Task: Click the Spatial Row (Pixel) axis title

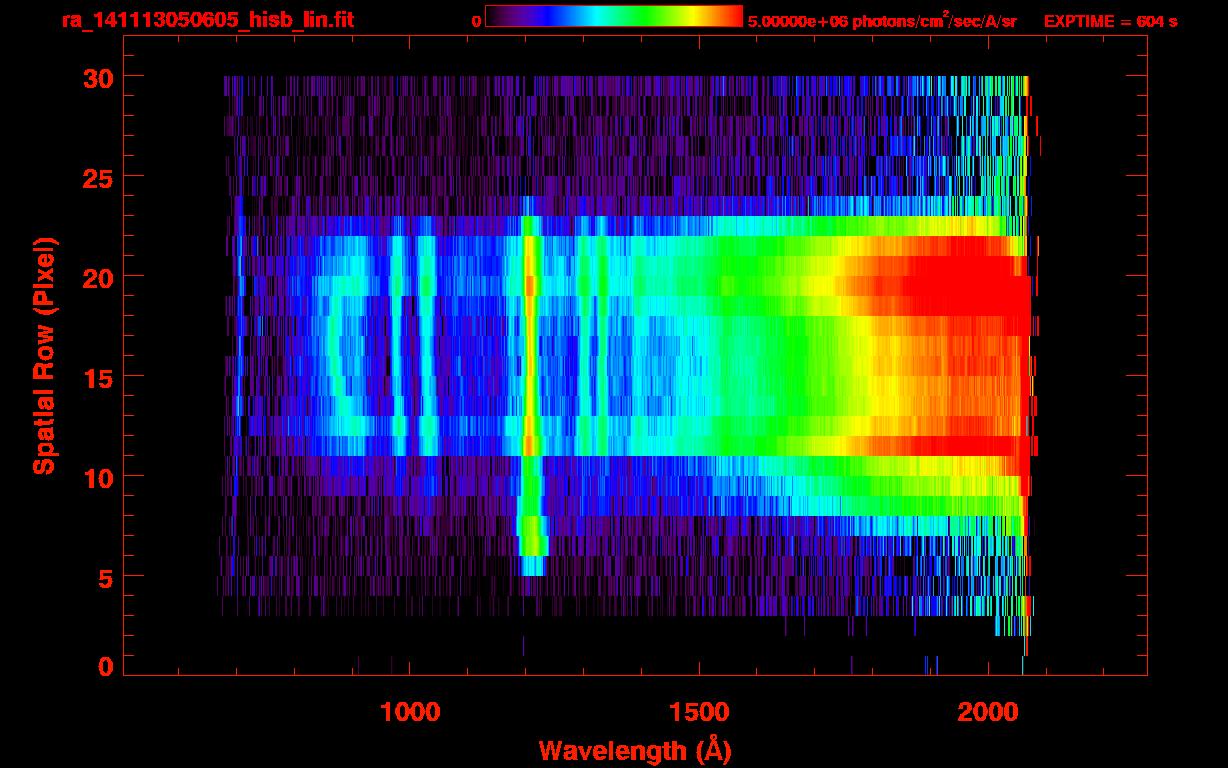Action: pyautogui.click(x=44, y=356)
